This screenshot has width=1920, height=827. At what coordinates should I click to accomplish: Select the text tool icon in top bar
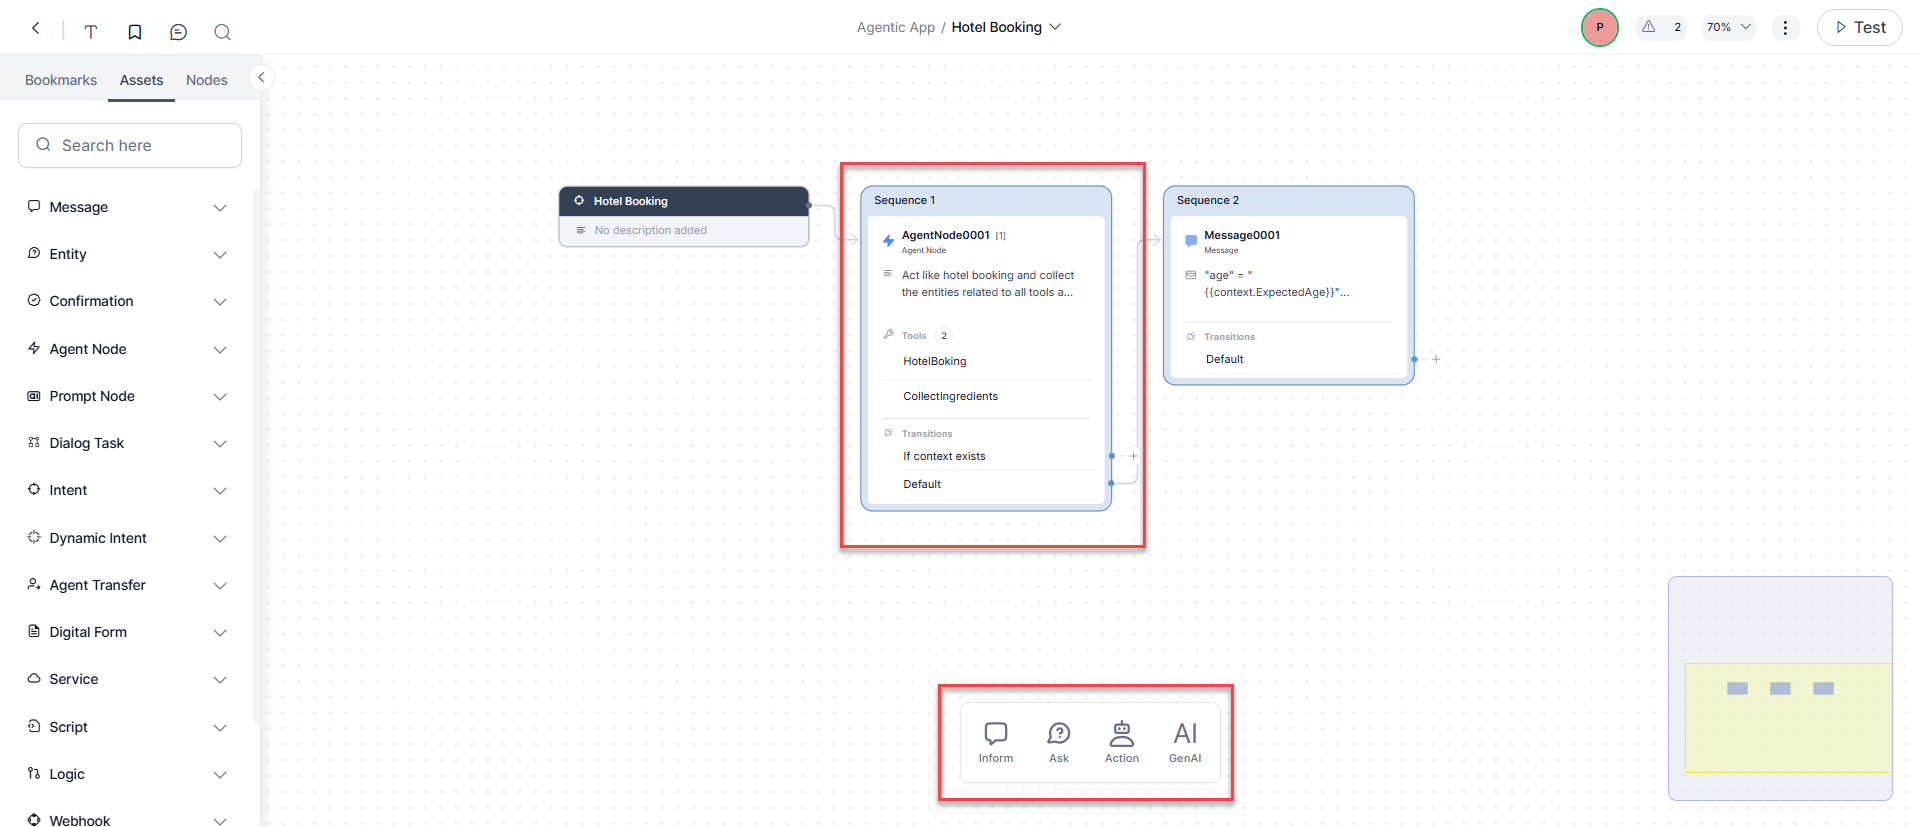coord(91,32)
